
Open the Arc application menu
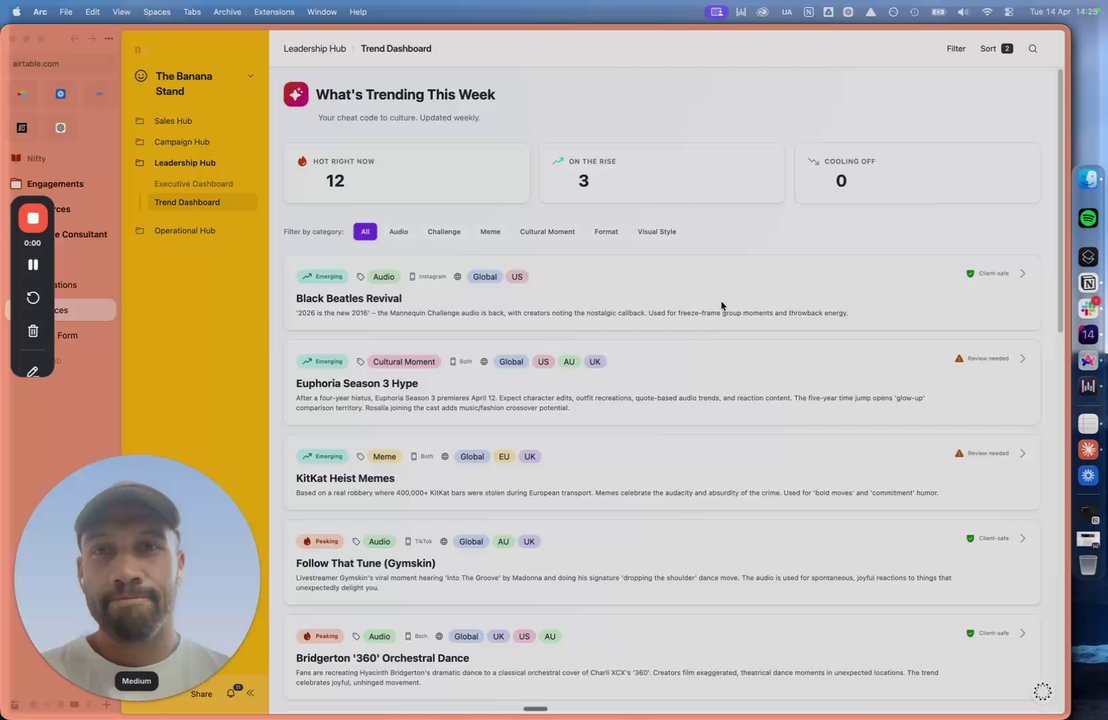click(x=40, y=12)
